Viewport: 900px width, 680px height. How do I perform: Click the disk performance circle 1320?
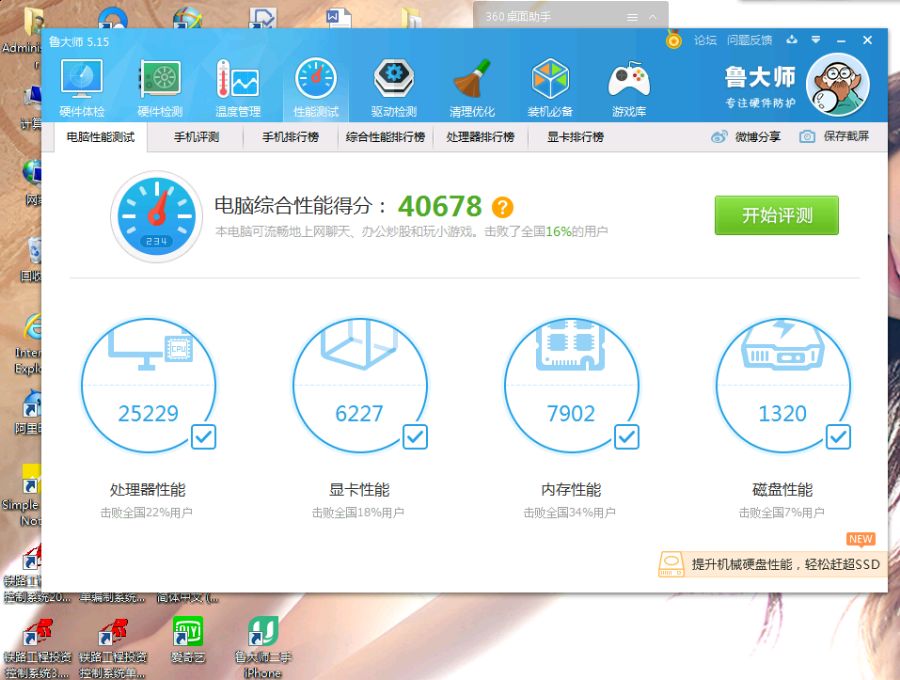[783, 386]
